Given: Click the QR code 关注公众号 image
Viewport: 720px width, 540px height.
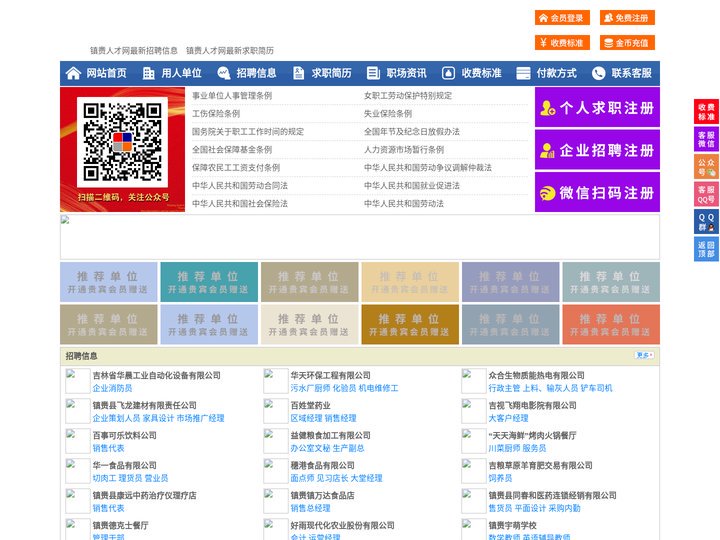Looking at the screenshot, I should 123,149.
